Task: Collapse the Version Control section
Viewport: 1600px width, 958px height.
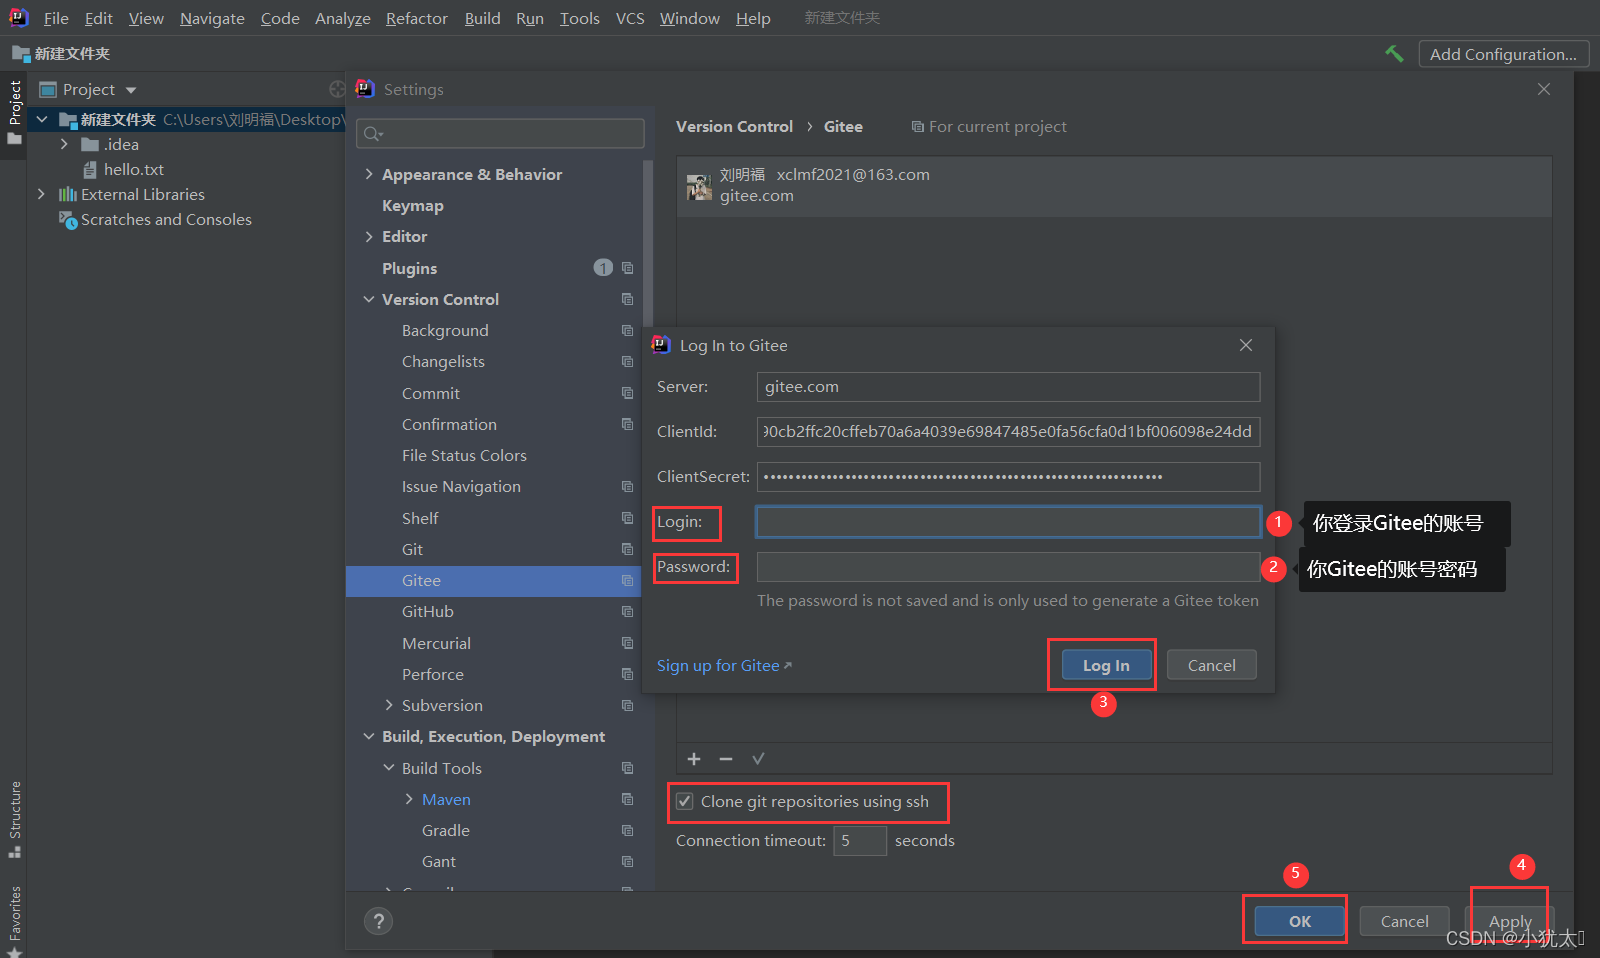Action: [x=369, y=299]
